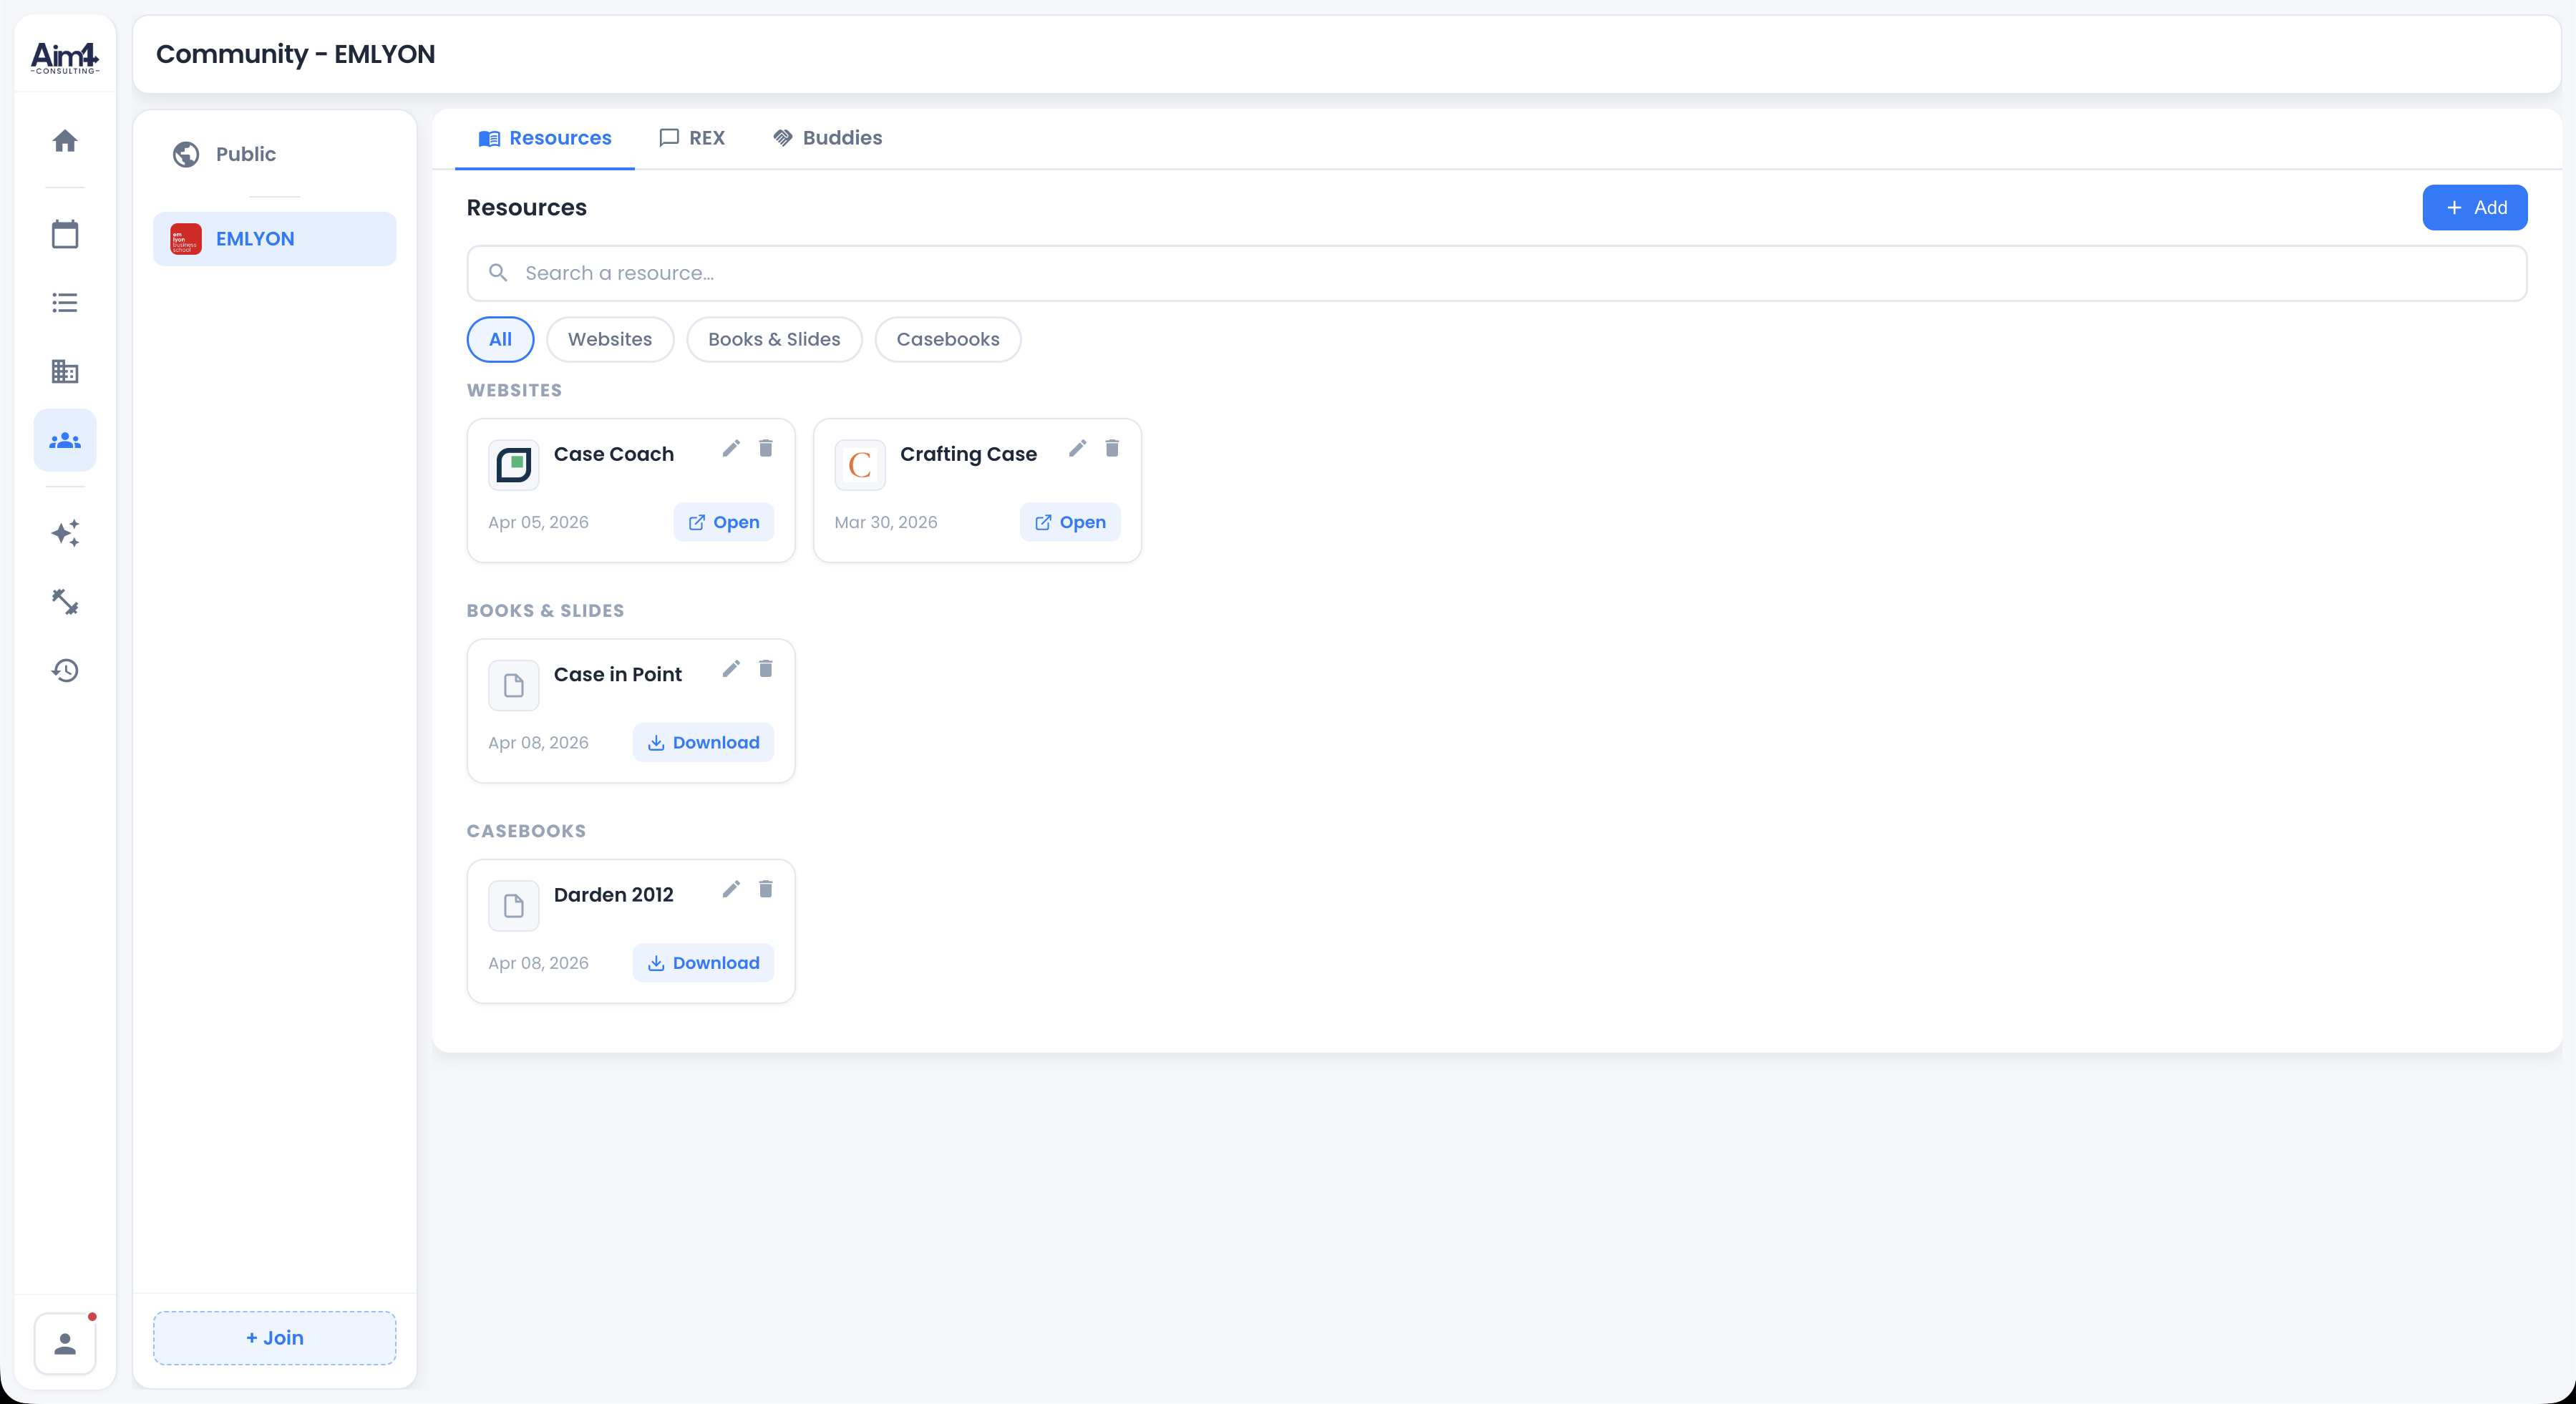Image resolution: width=2576 pixels, height=1404 pixels.
Task: Click the Darden 2012 file icon
Action: (x=514, y=906)
